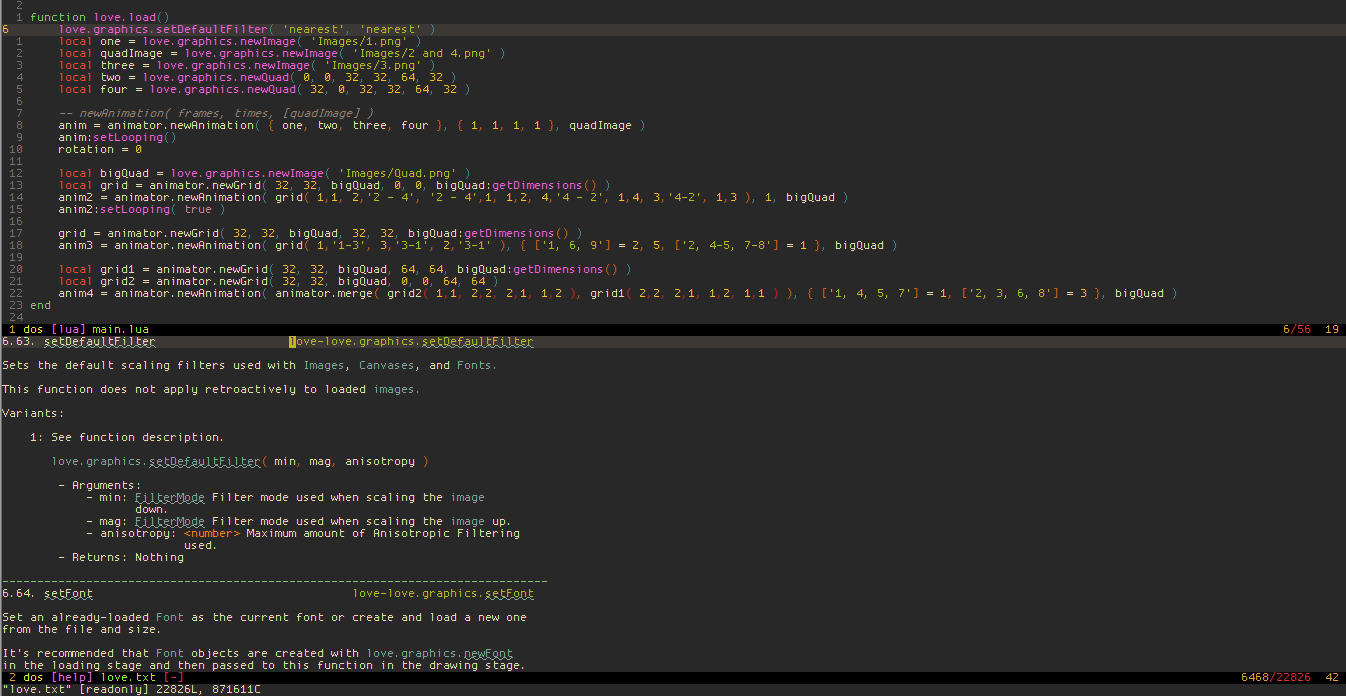Click the 'rotation = 0' line
Viewport: 1346px width, 696px height.
coord(99,150)
